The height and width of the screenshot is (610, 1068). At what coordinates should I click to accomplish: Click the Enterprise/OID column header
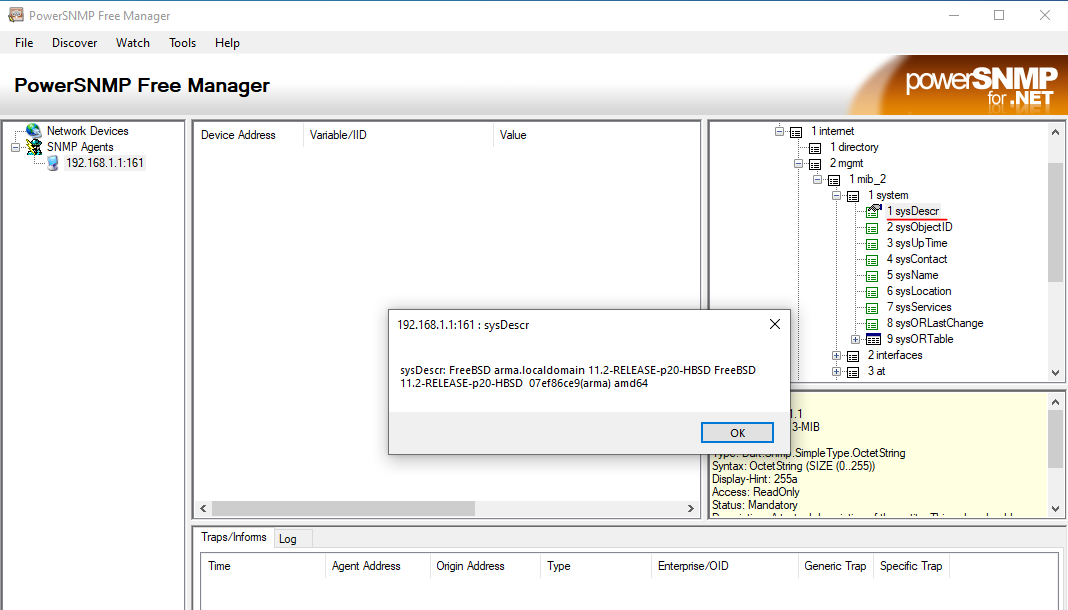[725, 566]
